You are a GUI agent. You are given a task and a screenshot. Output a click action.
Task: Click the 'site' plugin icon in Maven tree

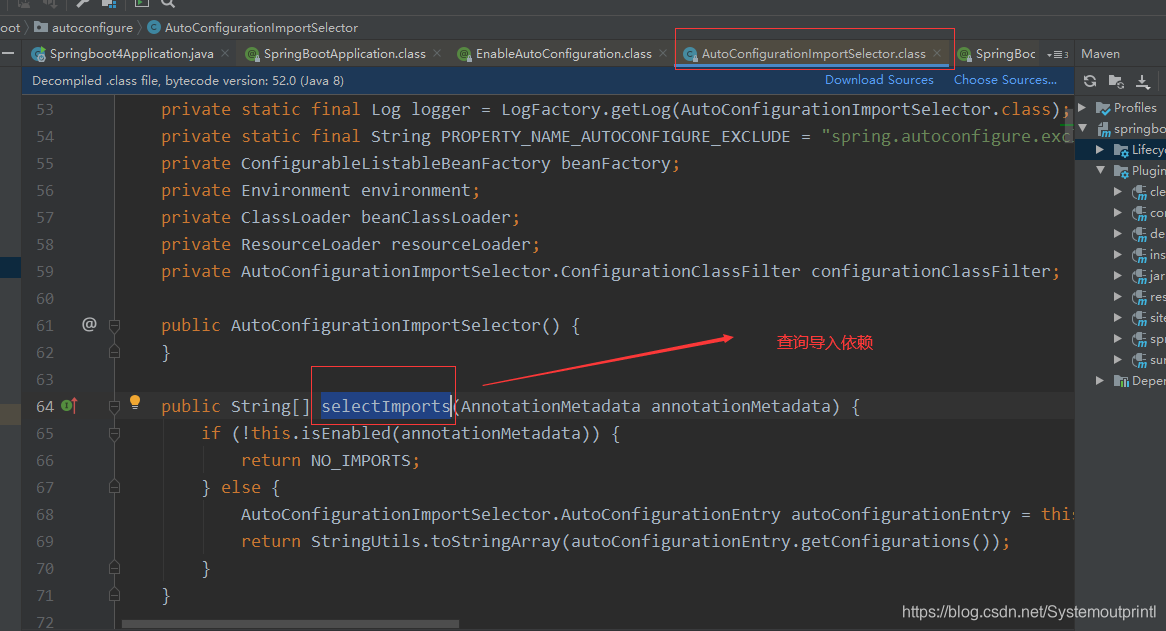click(x=1139, y=318)
